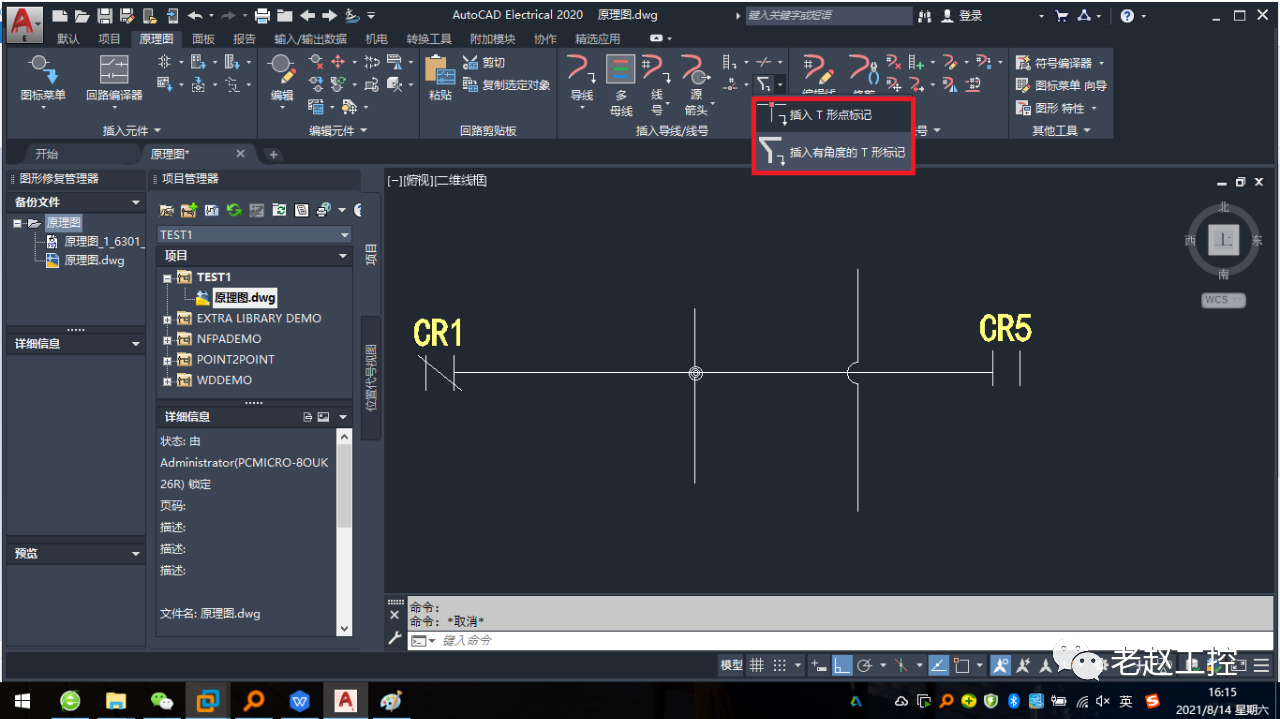This screenshot has height=719, width=1280.
Task: Select 原理图_1_6301 backup file entry
Action: coord(104,241)
